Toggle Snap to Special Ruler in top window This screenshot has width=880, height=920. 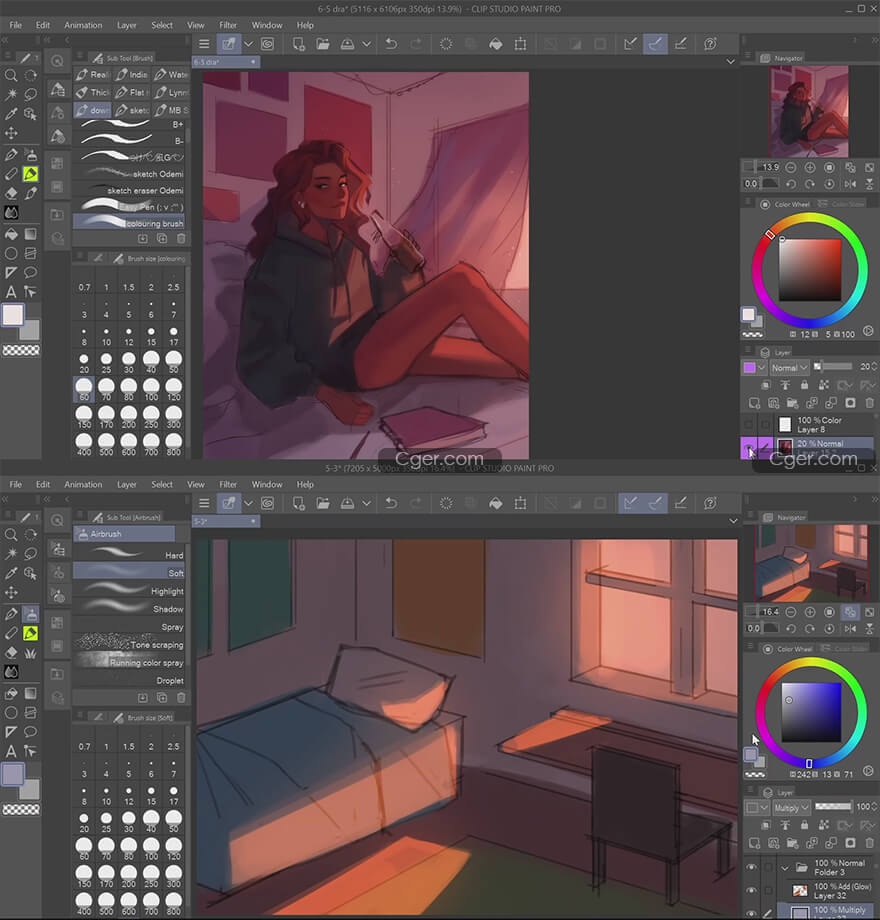[655, 44]
